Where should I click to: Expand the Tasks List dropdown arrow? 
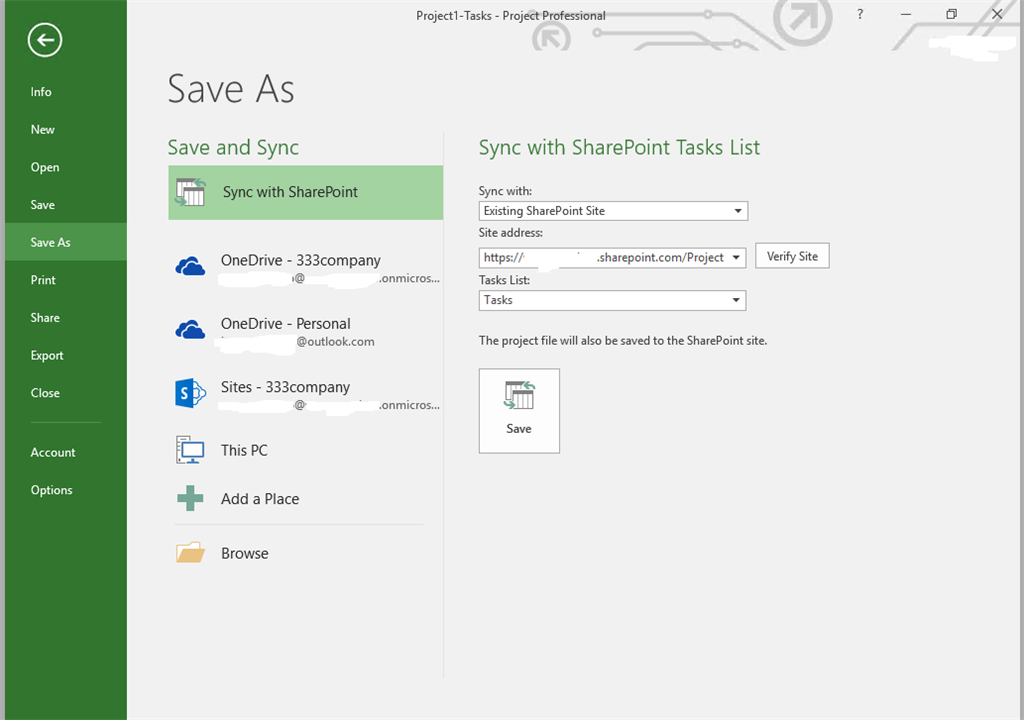pyautogui.click(x=736, y=301)
